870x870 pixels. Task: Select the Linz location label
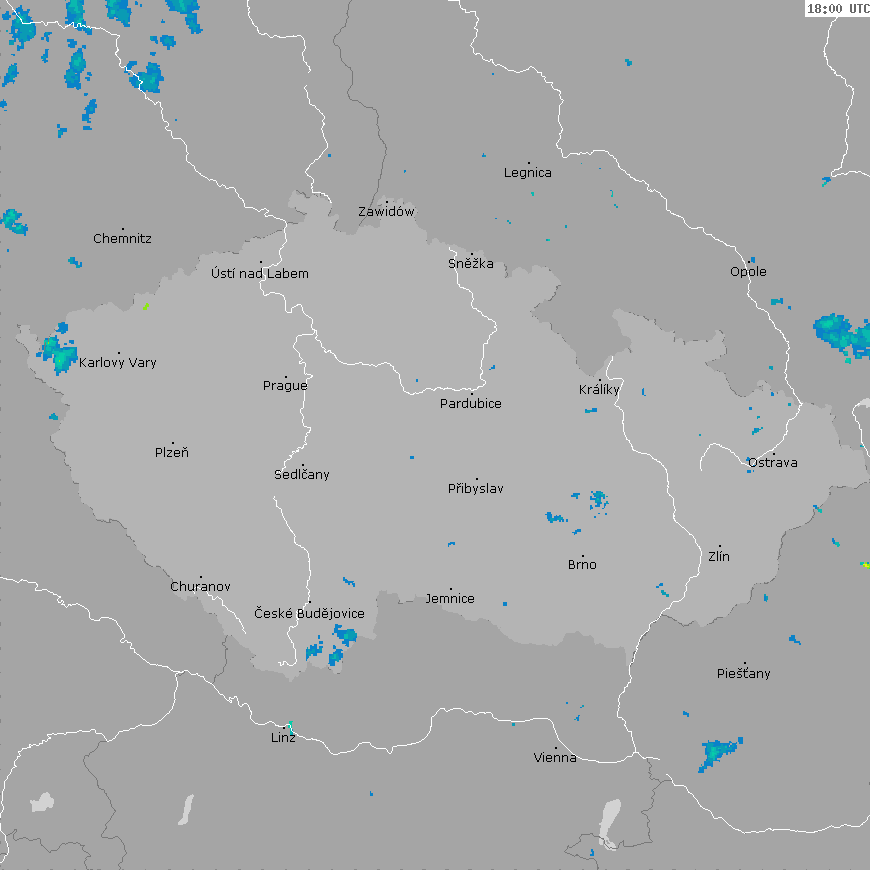coord(283,738)
